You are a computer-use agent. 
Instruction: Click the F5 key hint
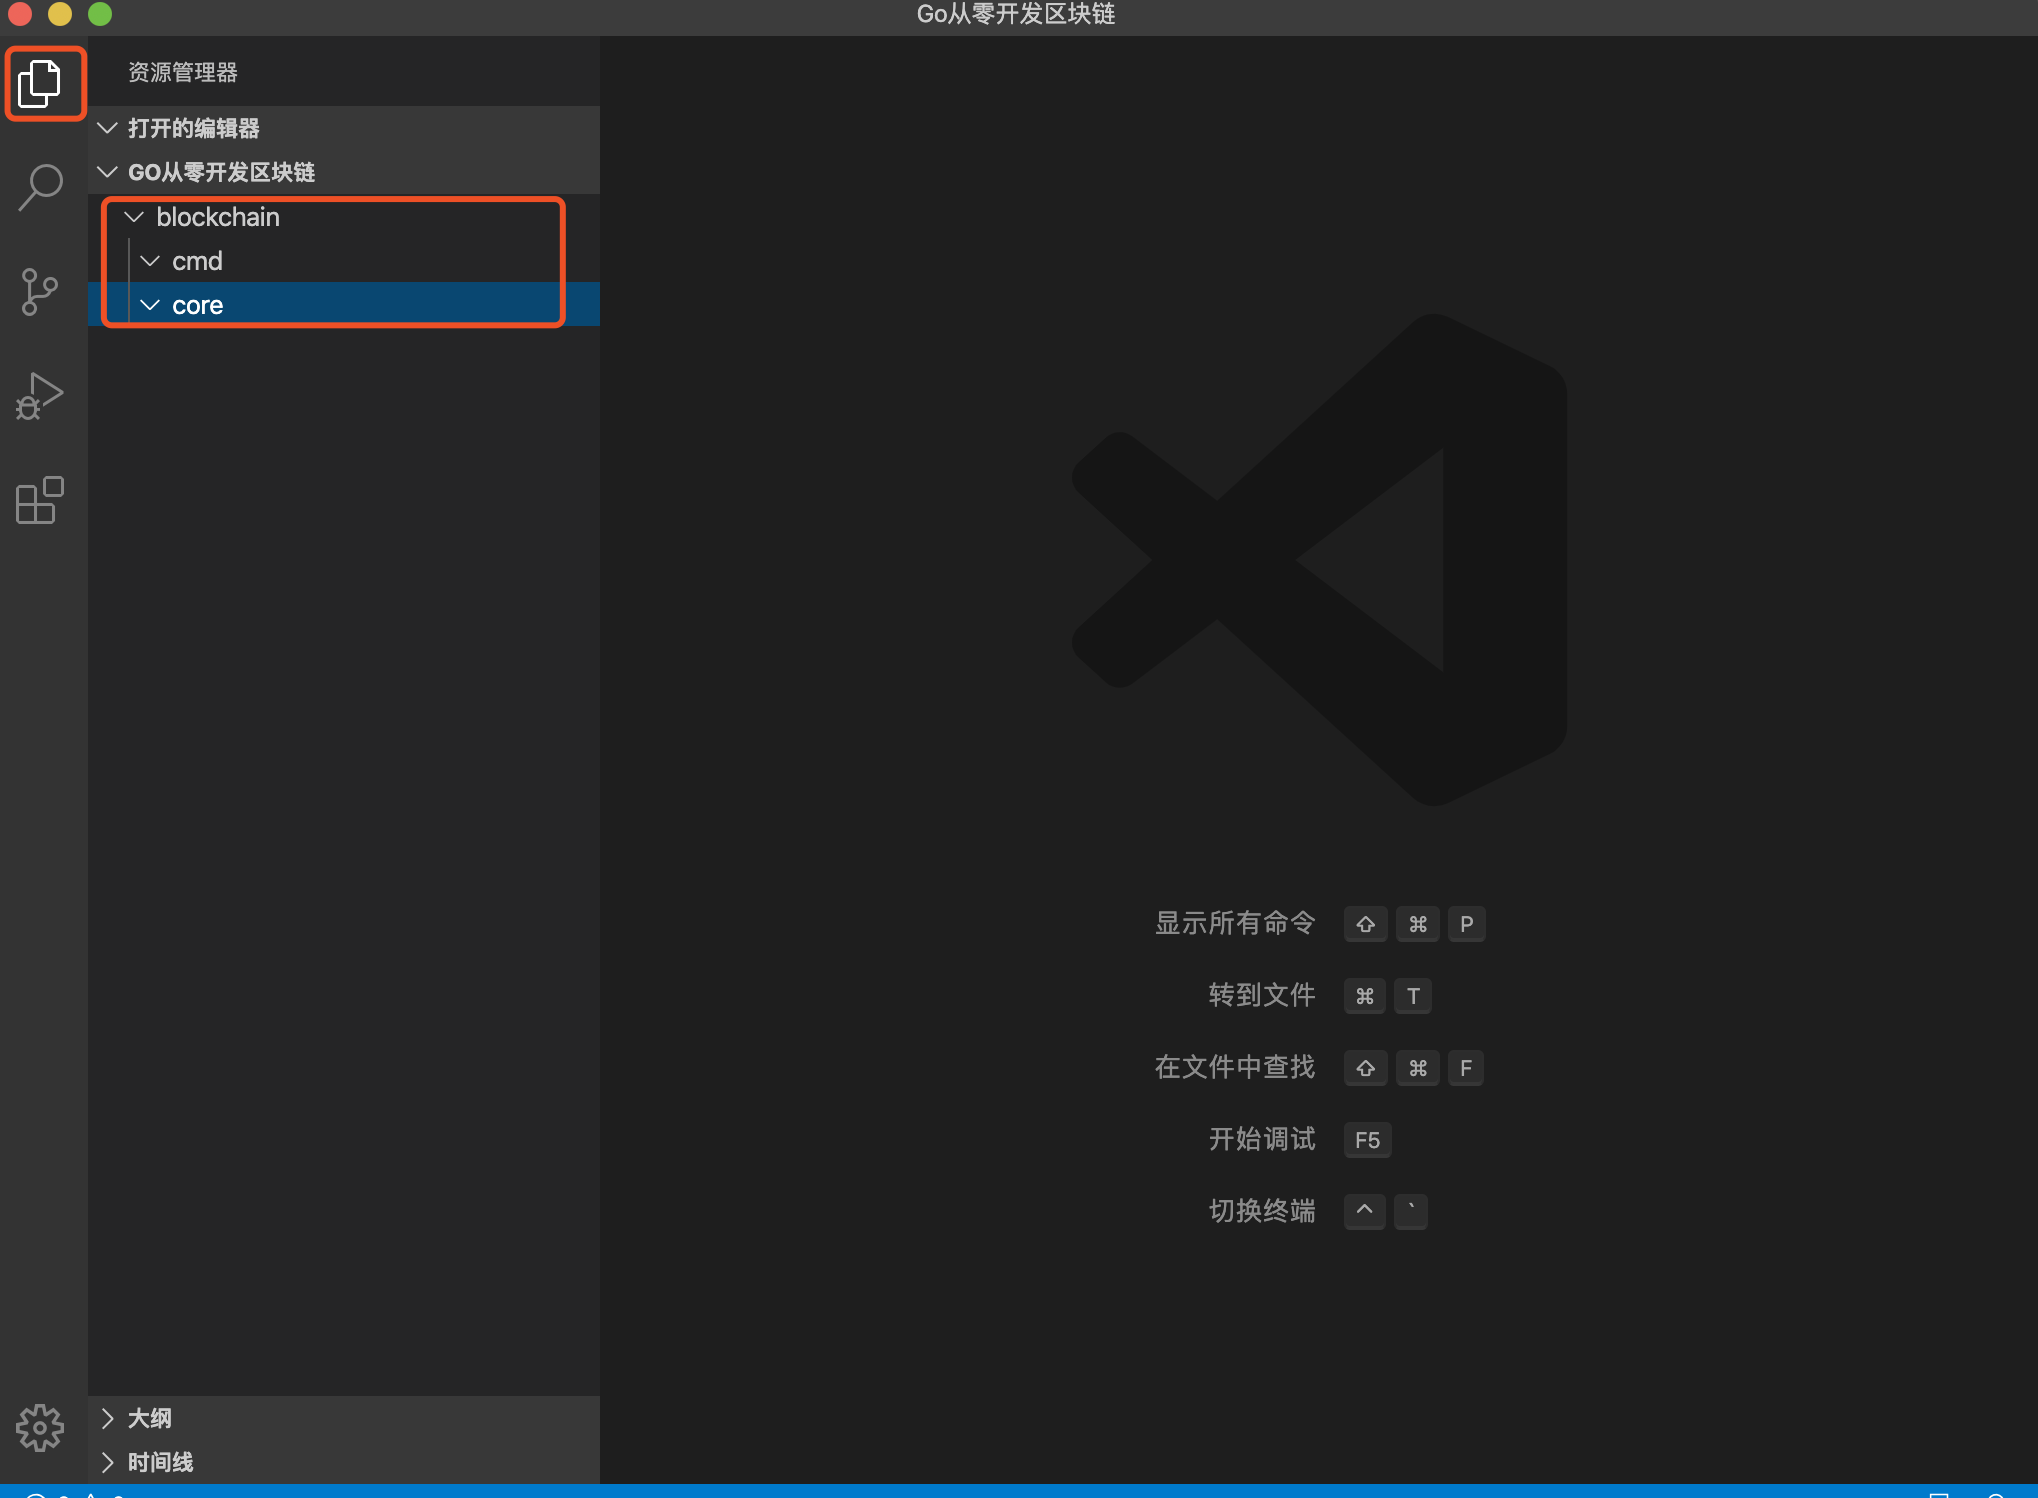click(x=1367, y=1140)
